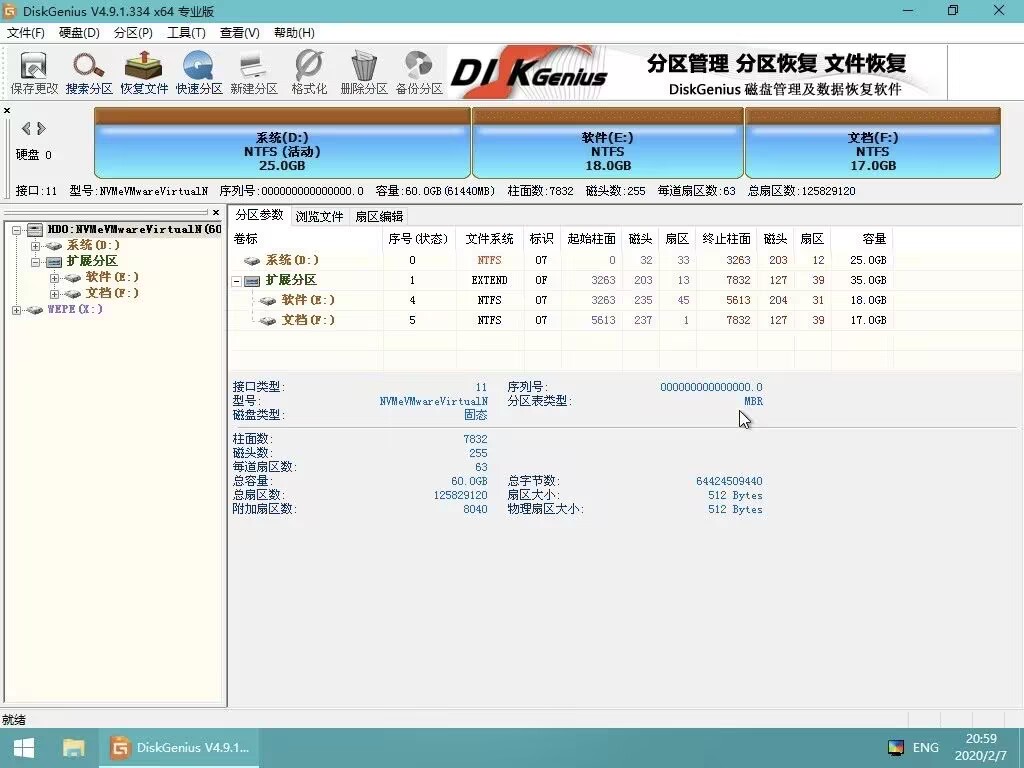1024x768 pixels.
Task: Collapse HD0 NVMeVMwareVirtualN tree node
Action: (17, 230)
